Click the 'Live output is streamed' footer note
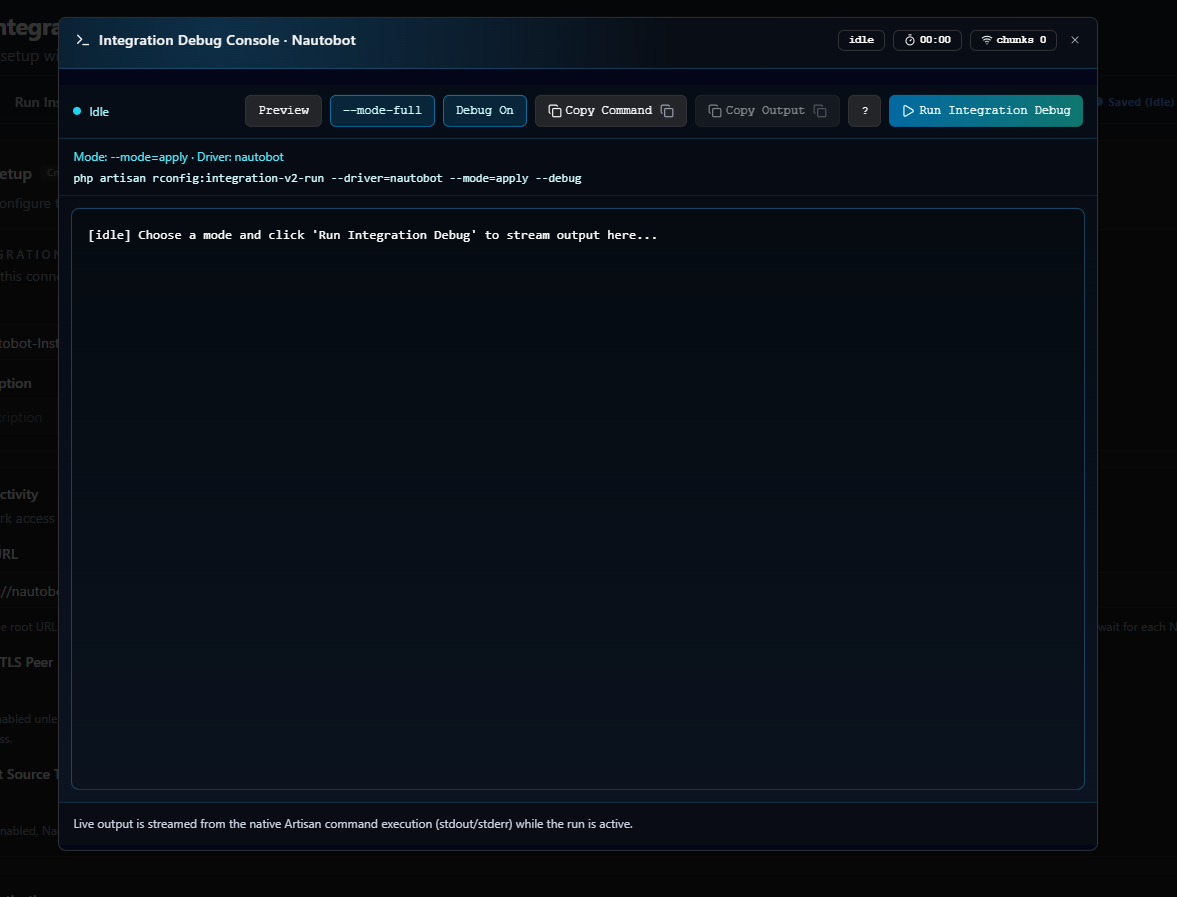Screen dimensions: 1177x897 [x=353, y=823]
